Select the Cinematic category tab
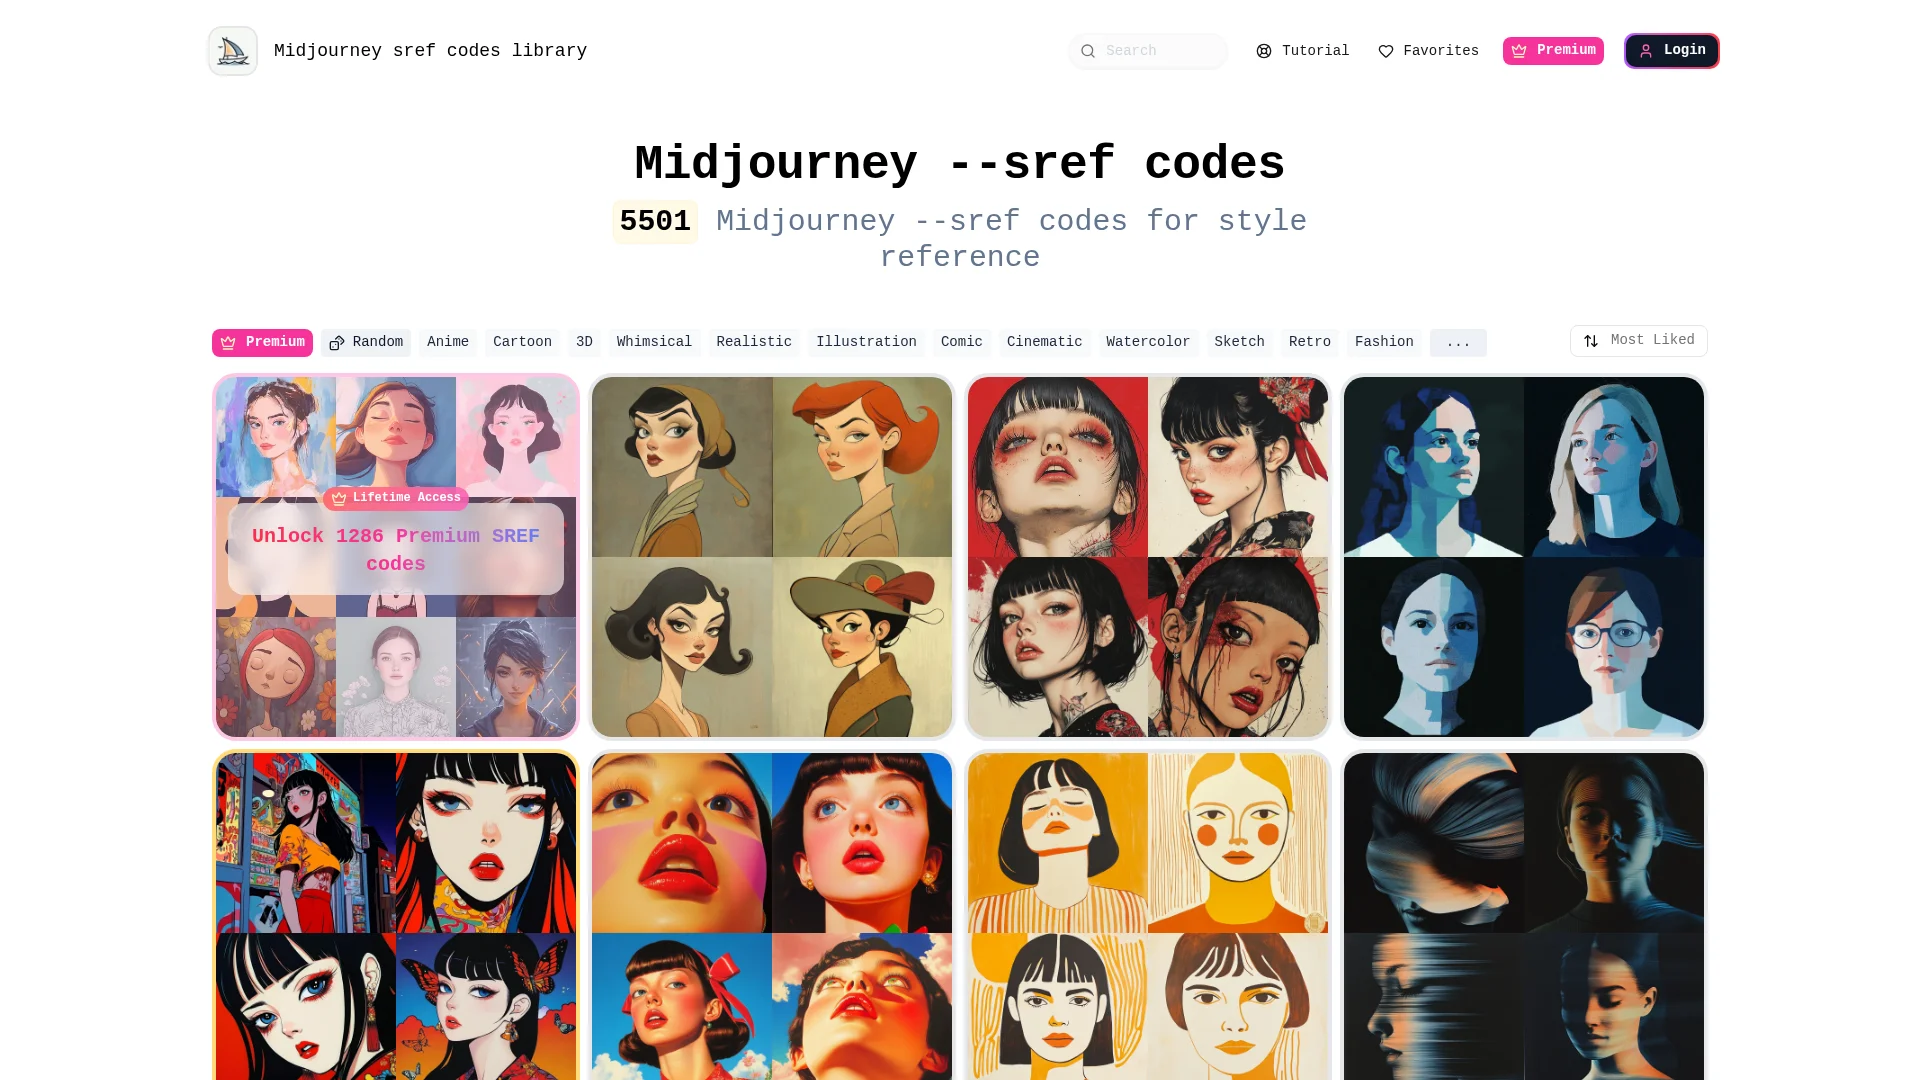This screenshot has height=1080, width=1920. click(x=1044, y=342)
